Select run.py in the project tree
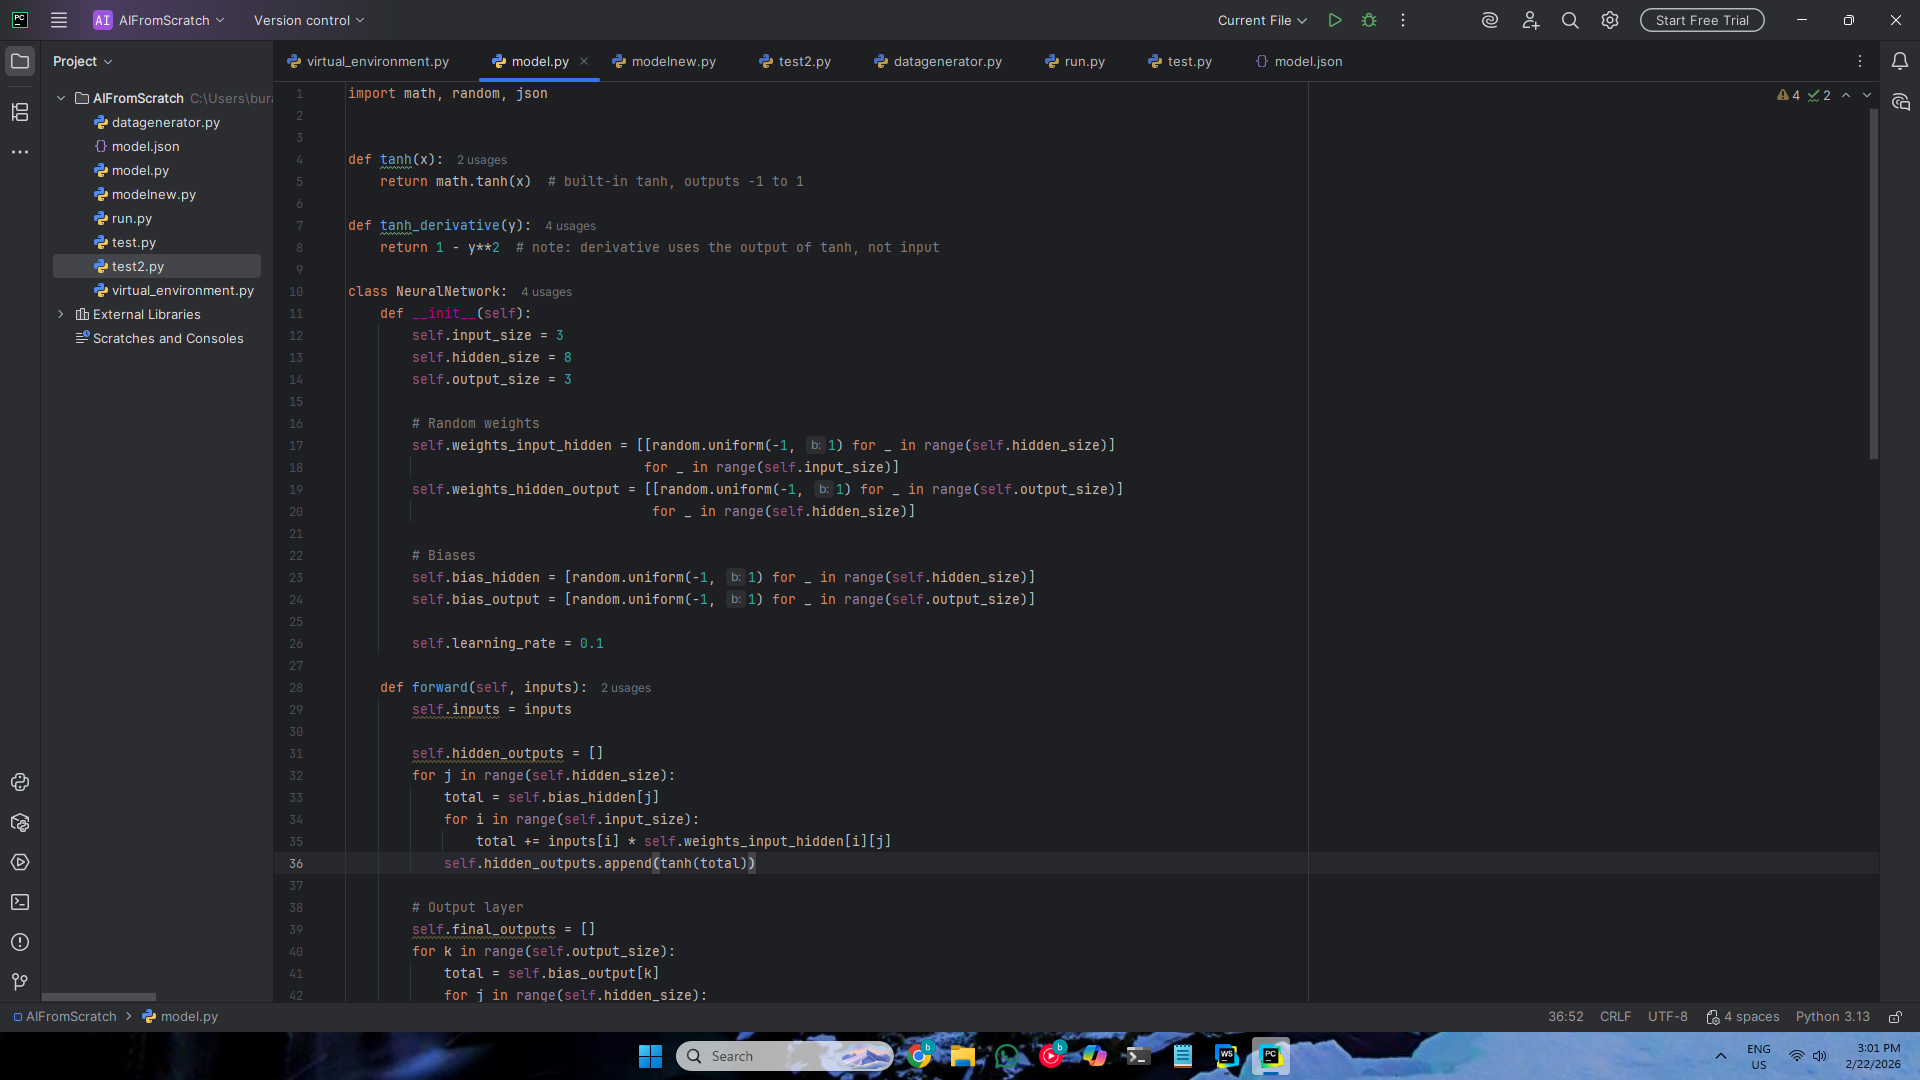This screenshot has width=1920, height=1080. 131,218
